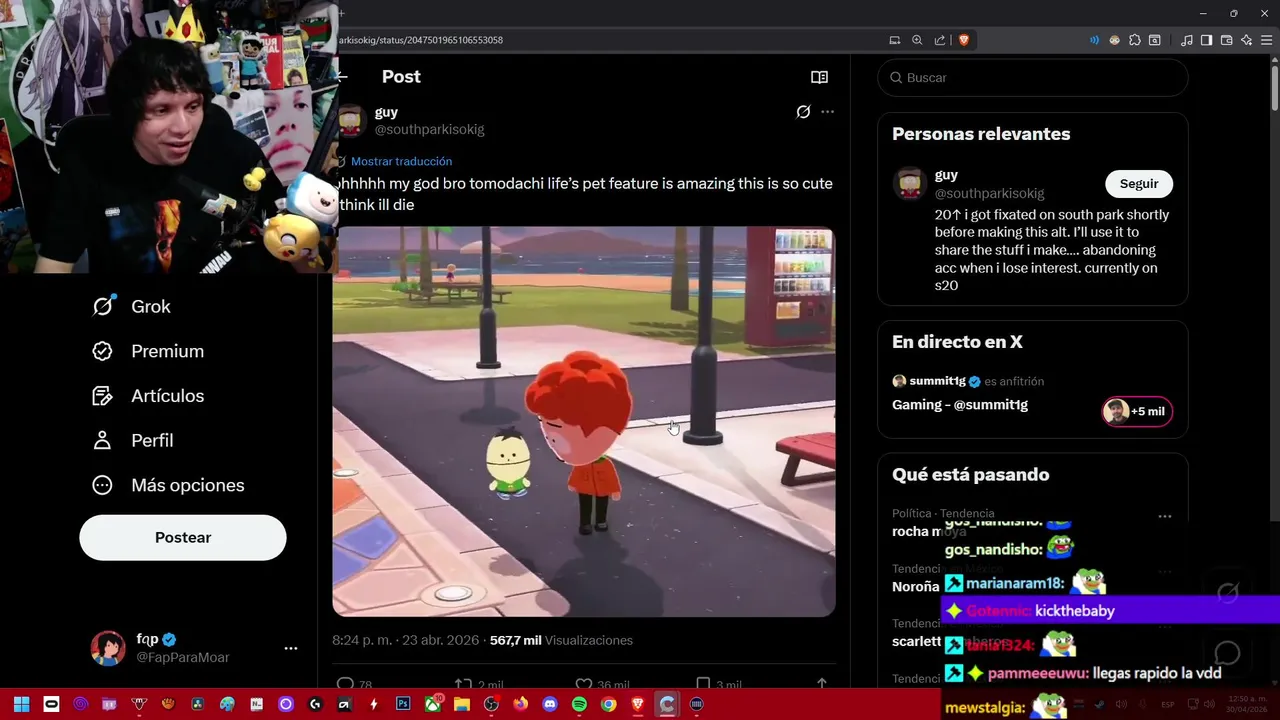Open Spotify from the taskbar

[x=579, y=704]
